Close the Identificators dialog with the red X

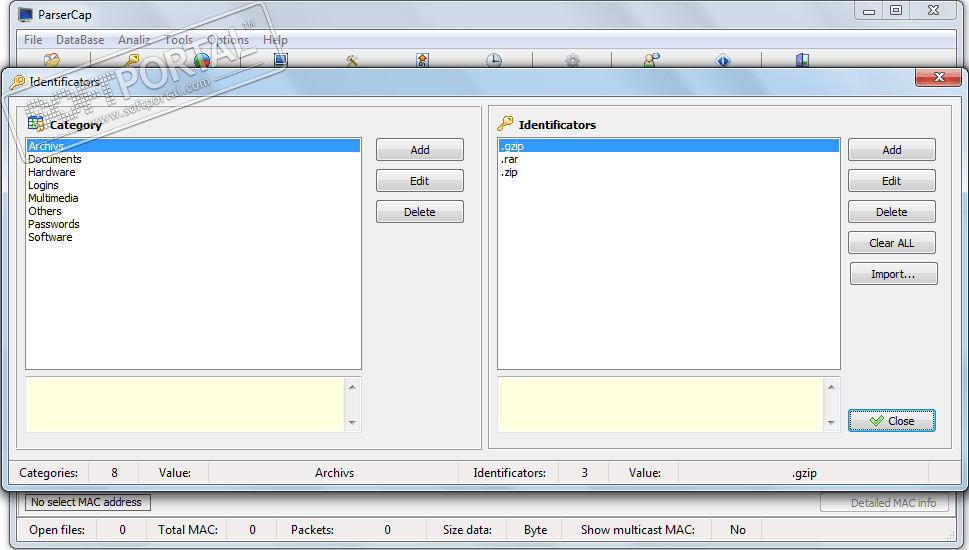click(x=939, y=77)
